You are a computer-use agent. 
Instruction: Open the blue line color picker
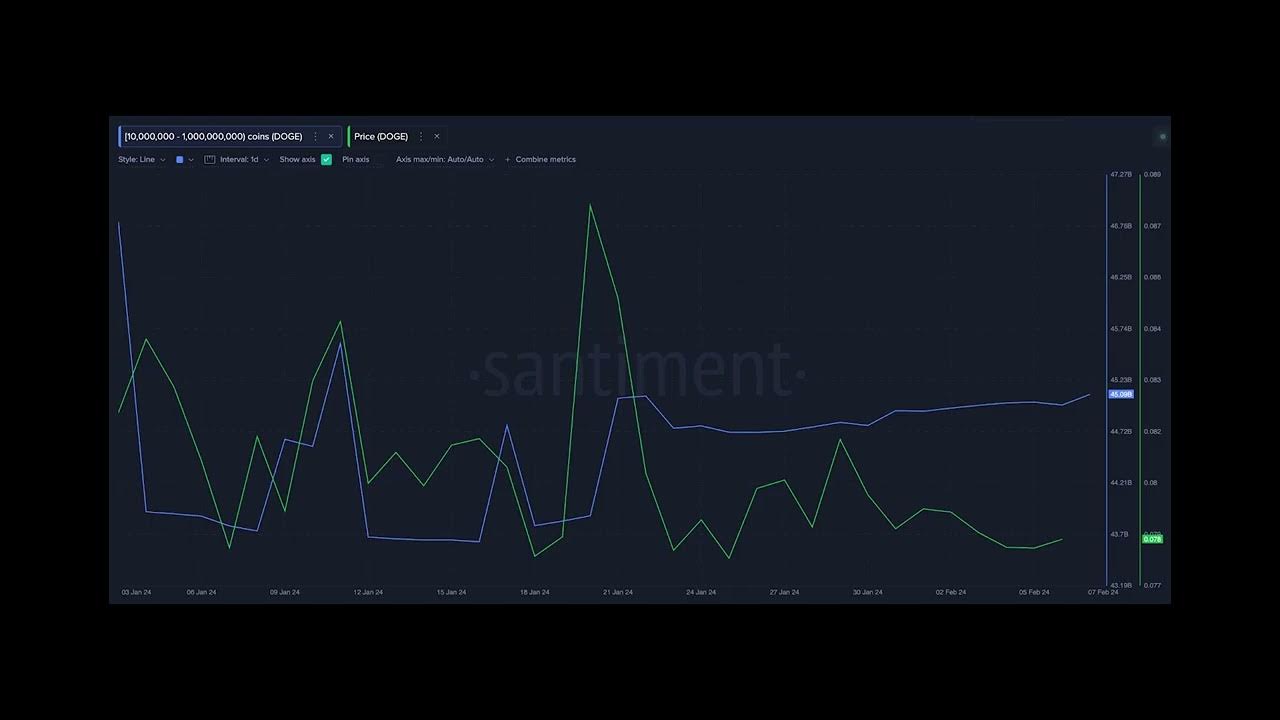[x=185, y=159]
